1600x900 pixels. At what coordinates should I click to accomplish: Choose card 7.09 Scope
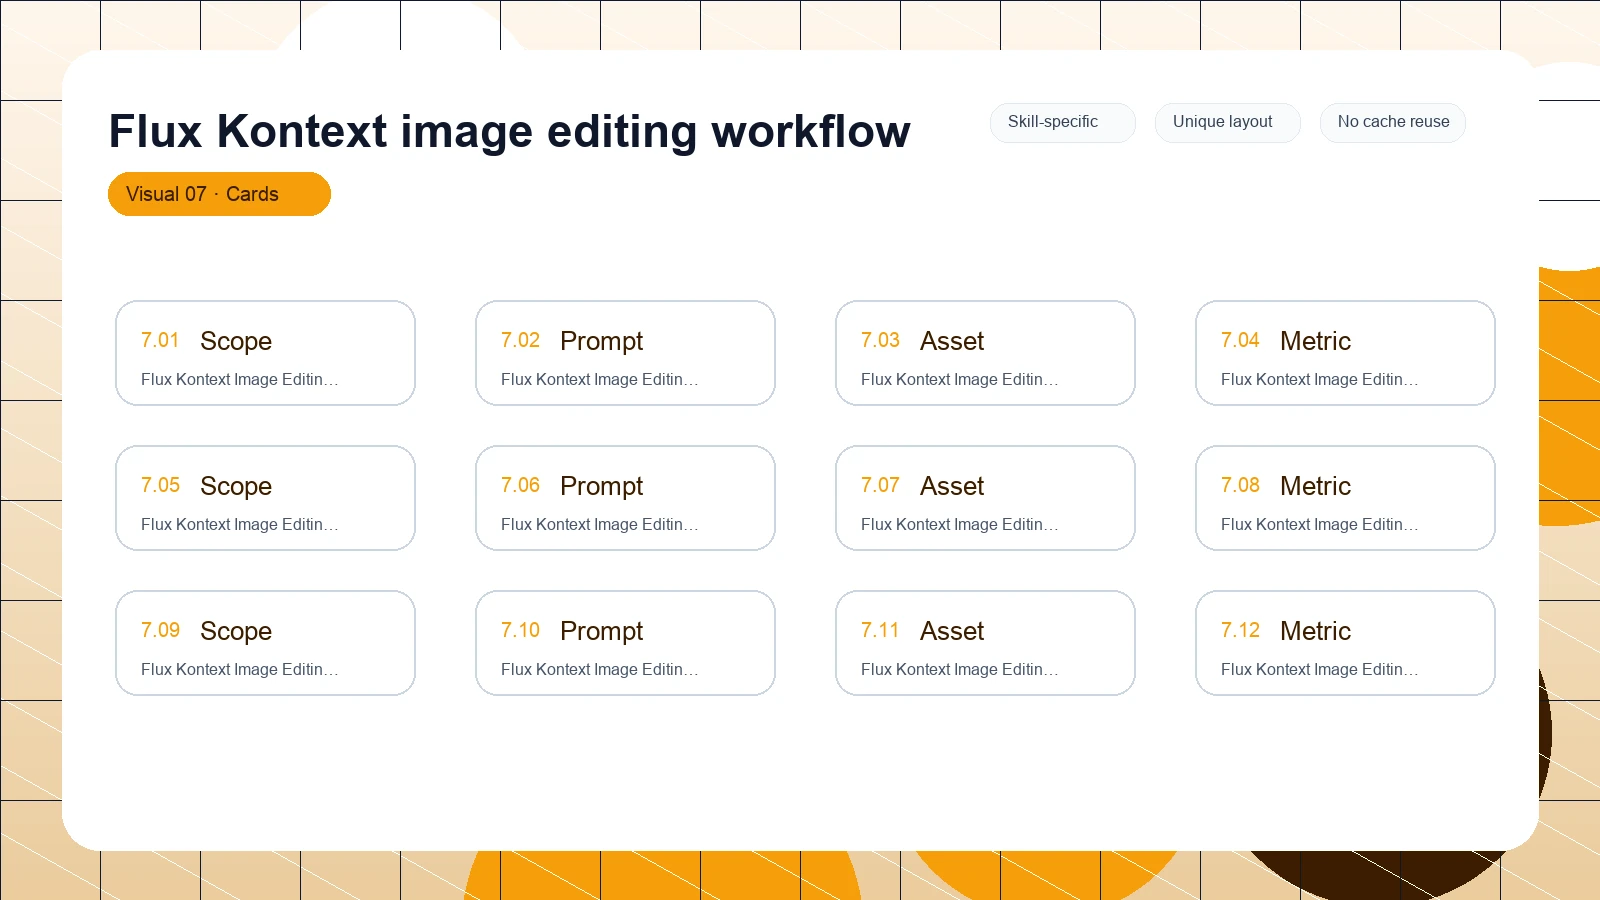click(x=265, y=643)
